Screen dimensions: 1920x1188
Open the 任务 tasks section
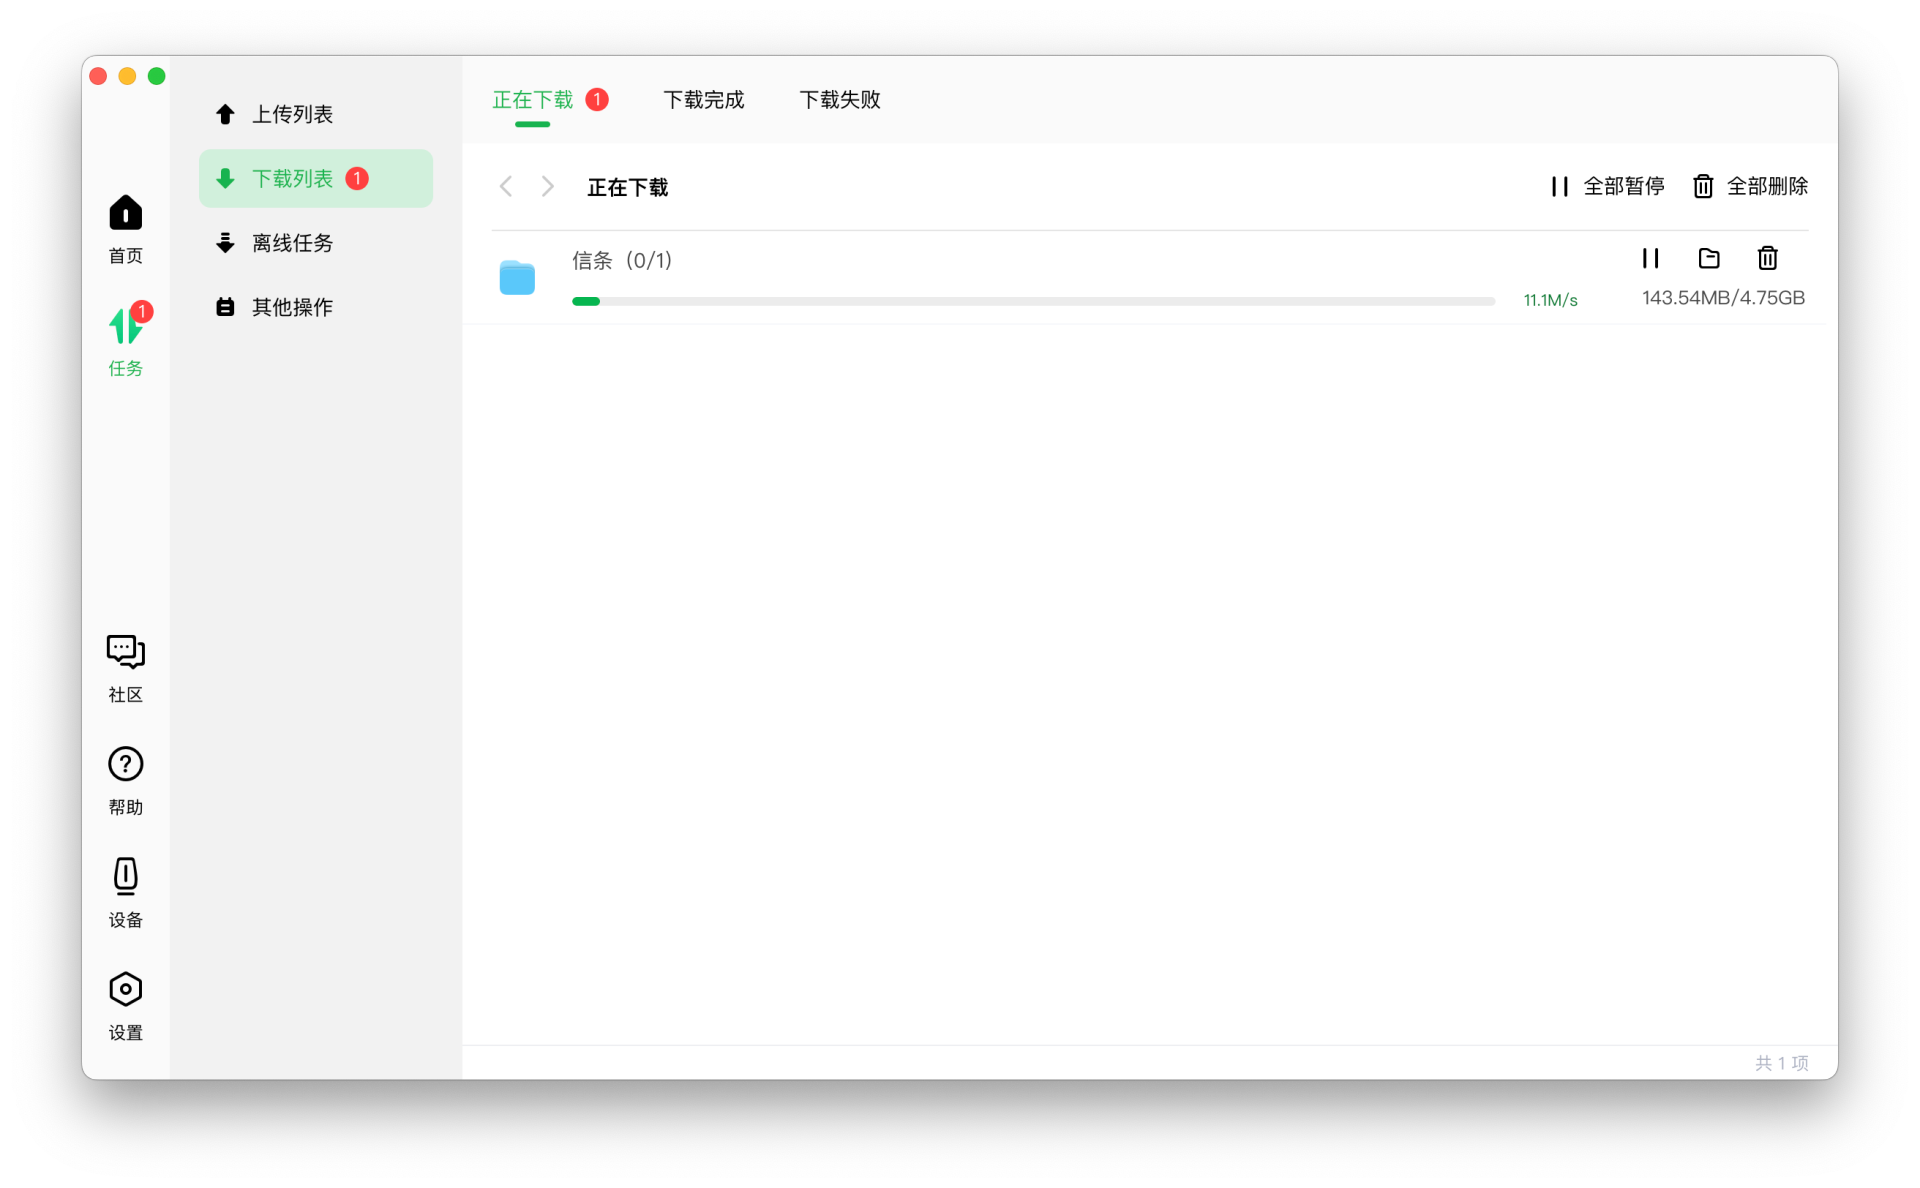pyautogui.click(x=125, y=340)
